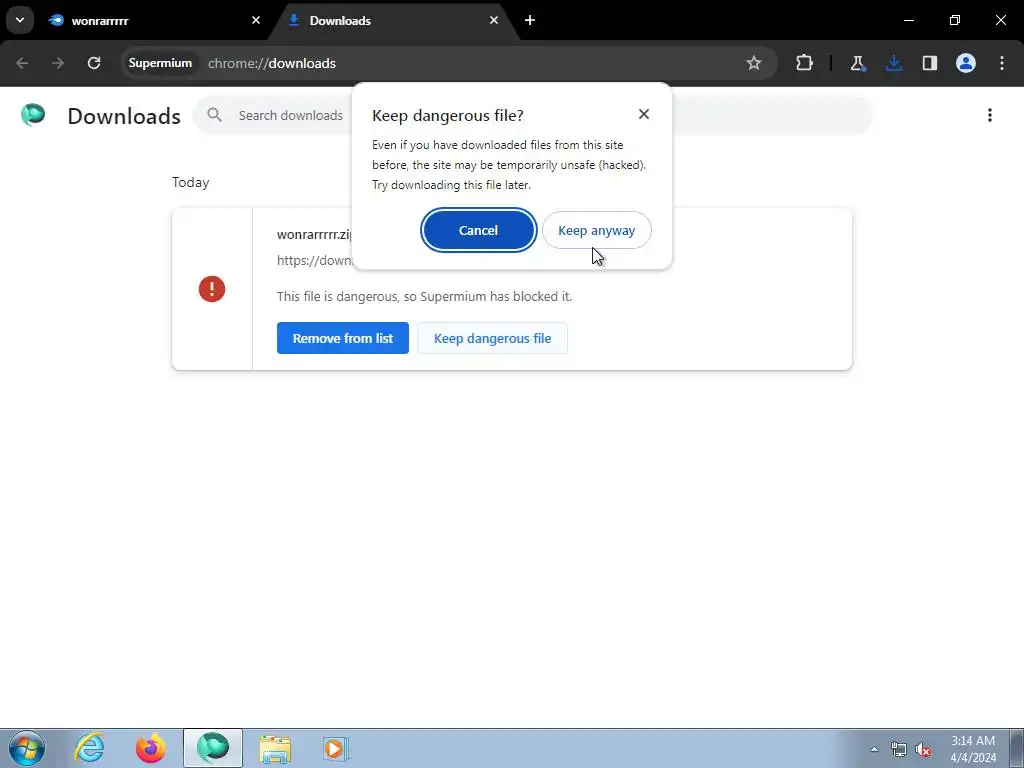Click the download source URL text
The width and height of the screenshot is (1024, 768).
(x=314, y=260)
